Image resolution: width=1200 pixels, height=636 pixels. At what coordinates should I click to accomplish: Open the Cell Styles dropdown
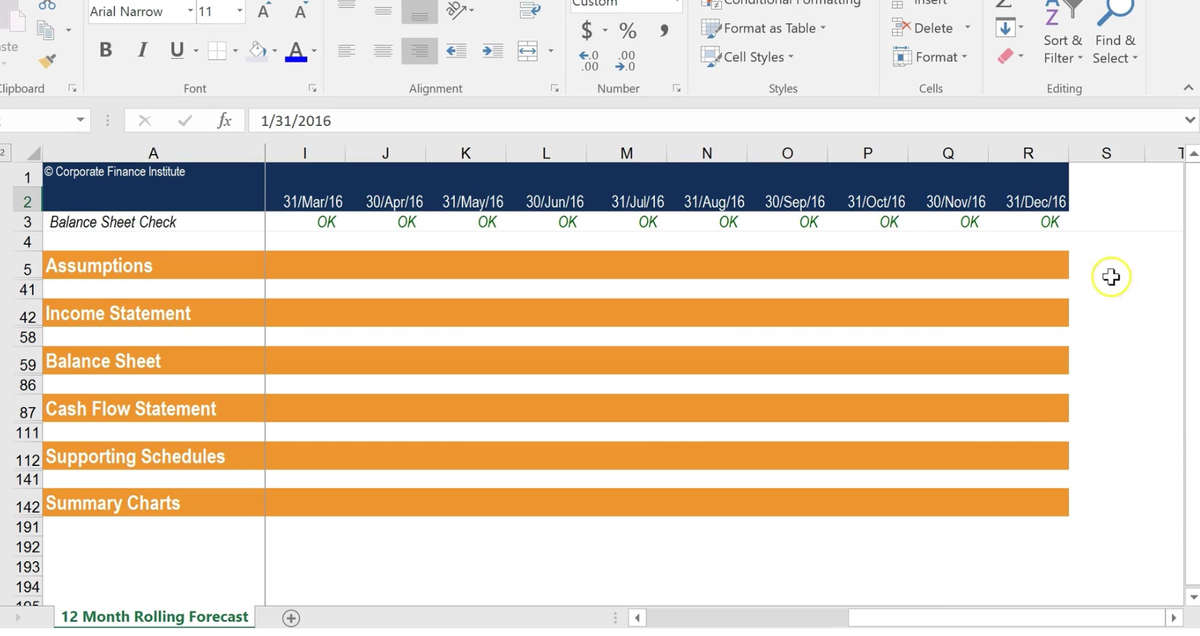pos(758,57)
